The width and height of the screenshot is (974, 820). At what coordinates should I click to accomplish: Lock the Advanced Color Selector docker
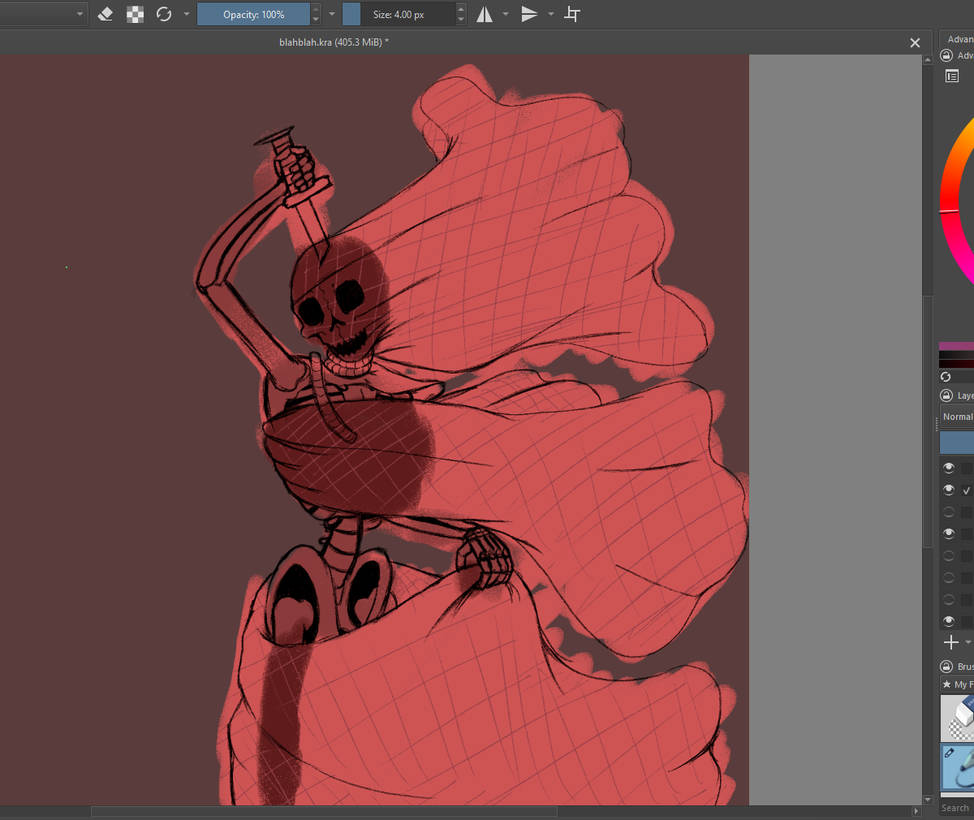coord(946,55)
